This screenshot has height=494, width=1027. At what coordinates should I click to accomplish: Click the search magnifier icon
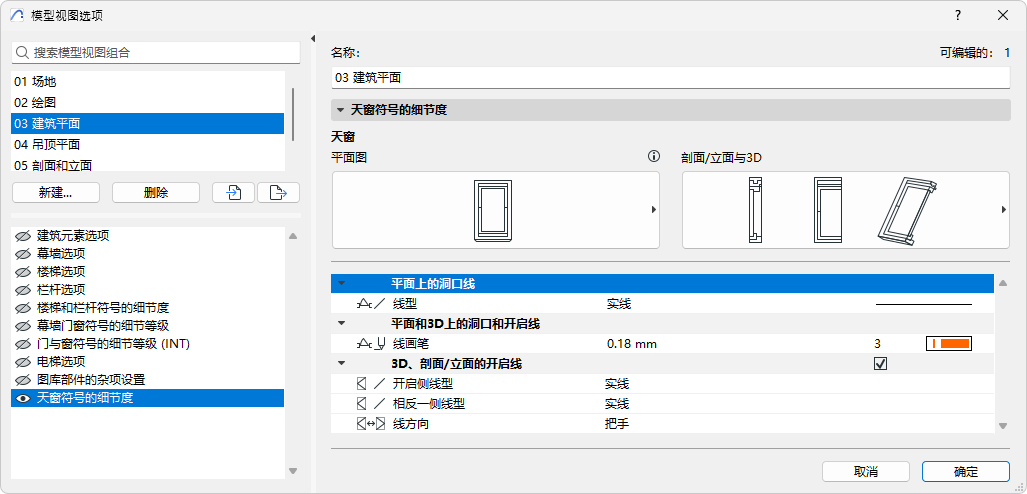click(x=22, y=53)
